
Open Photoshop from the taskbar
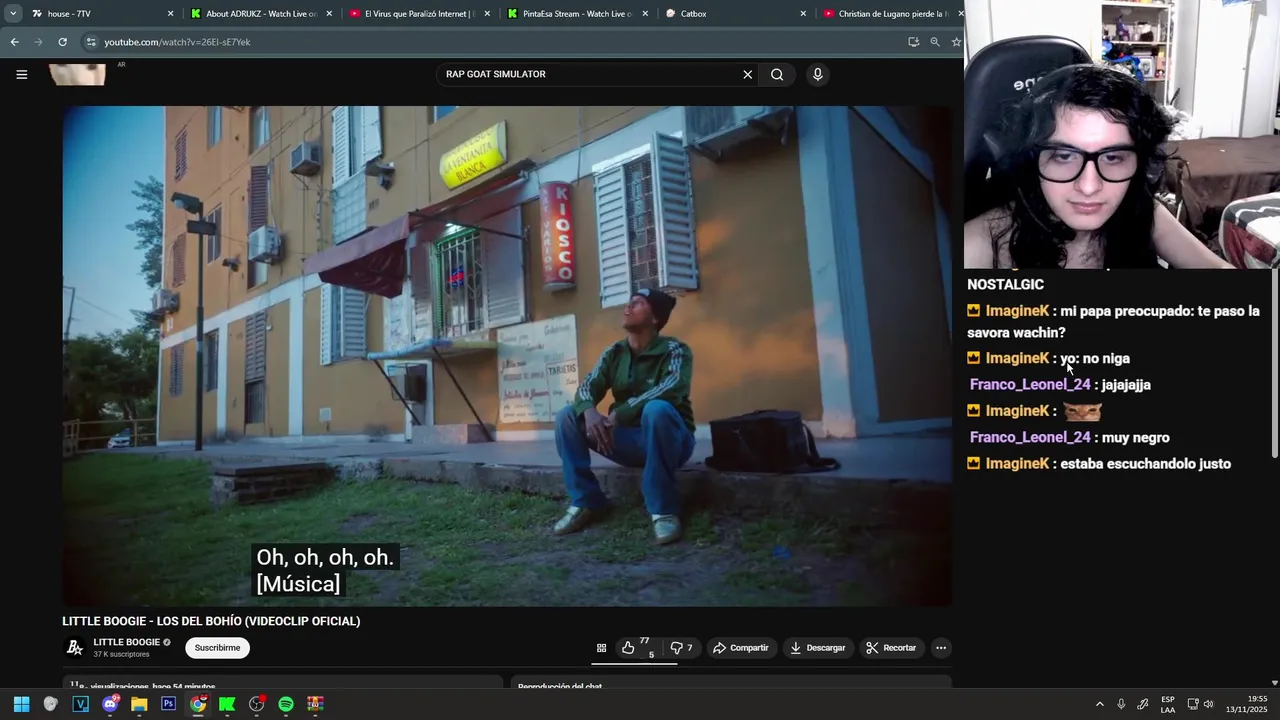[168, 704]
